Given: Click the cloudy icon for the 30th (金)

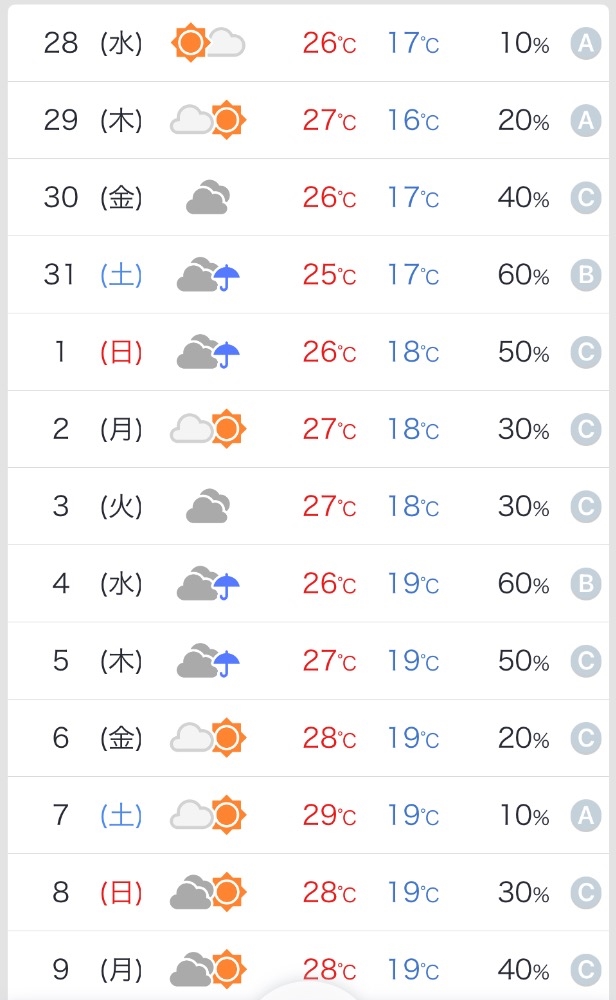Looking at the screenshot, I should [x=208, y=197].
